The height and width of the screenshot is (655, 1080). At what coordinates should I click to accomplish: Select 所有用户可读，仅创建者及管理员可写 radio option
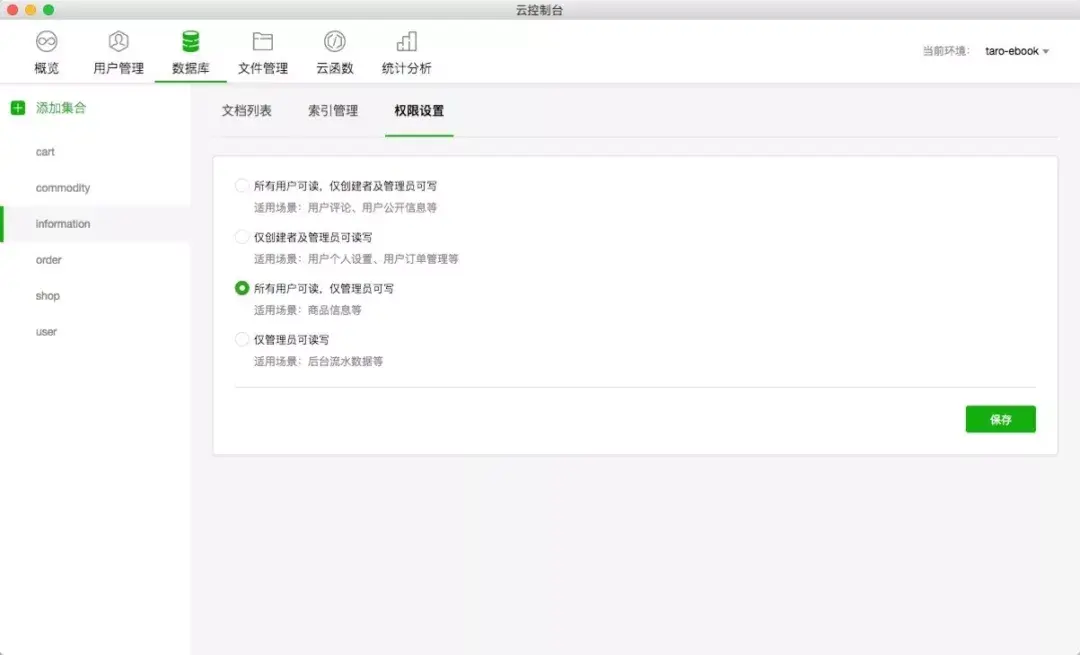[x=242, y=186]
